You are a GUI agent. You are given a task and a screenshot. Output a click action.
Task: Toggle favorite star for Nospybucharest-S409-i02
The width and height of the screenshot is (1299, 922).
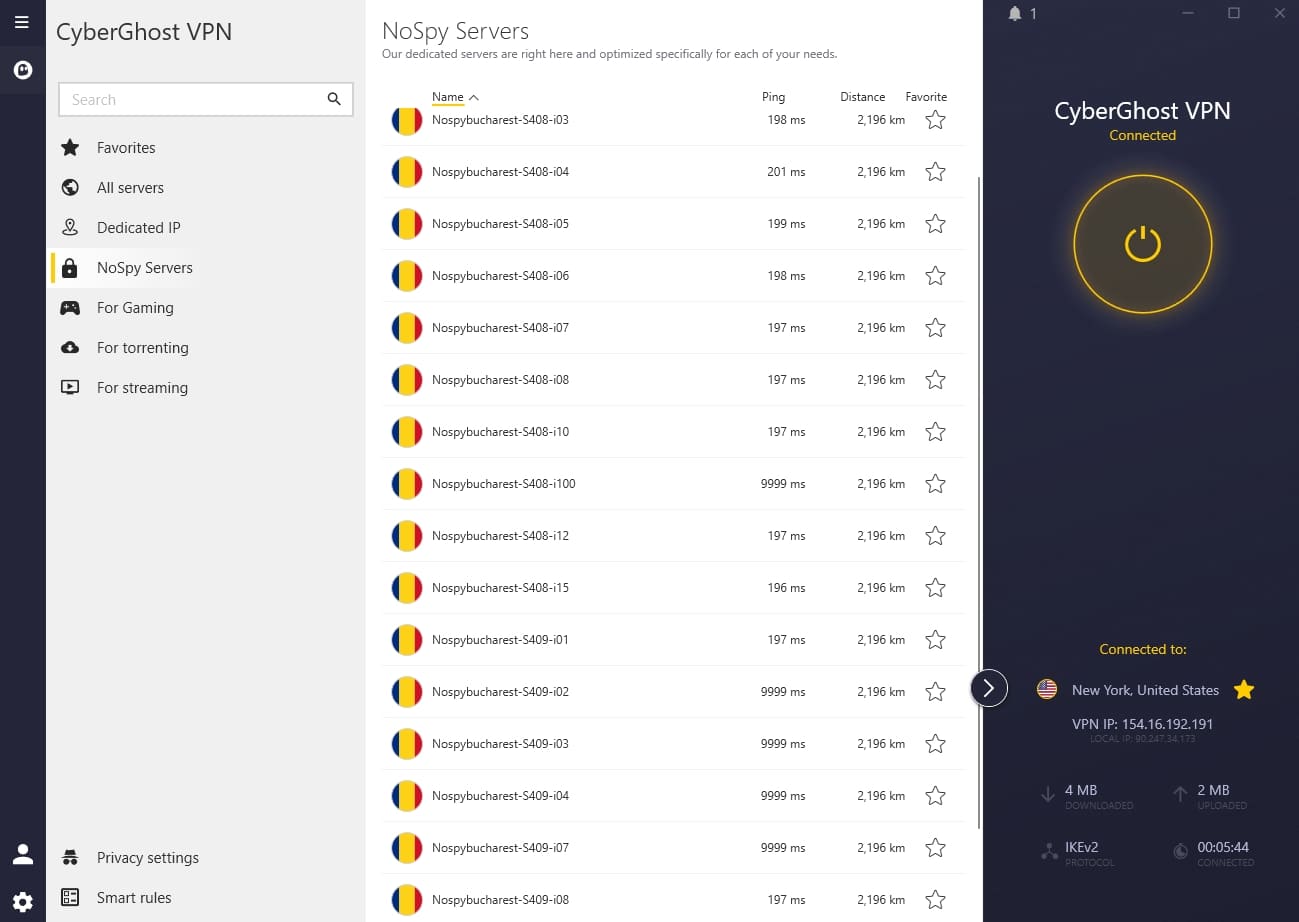point(935,692)
